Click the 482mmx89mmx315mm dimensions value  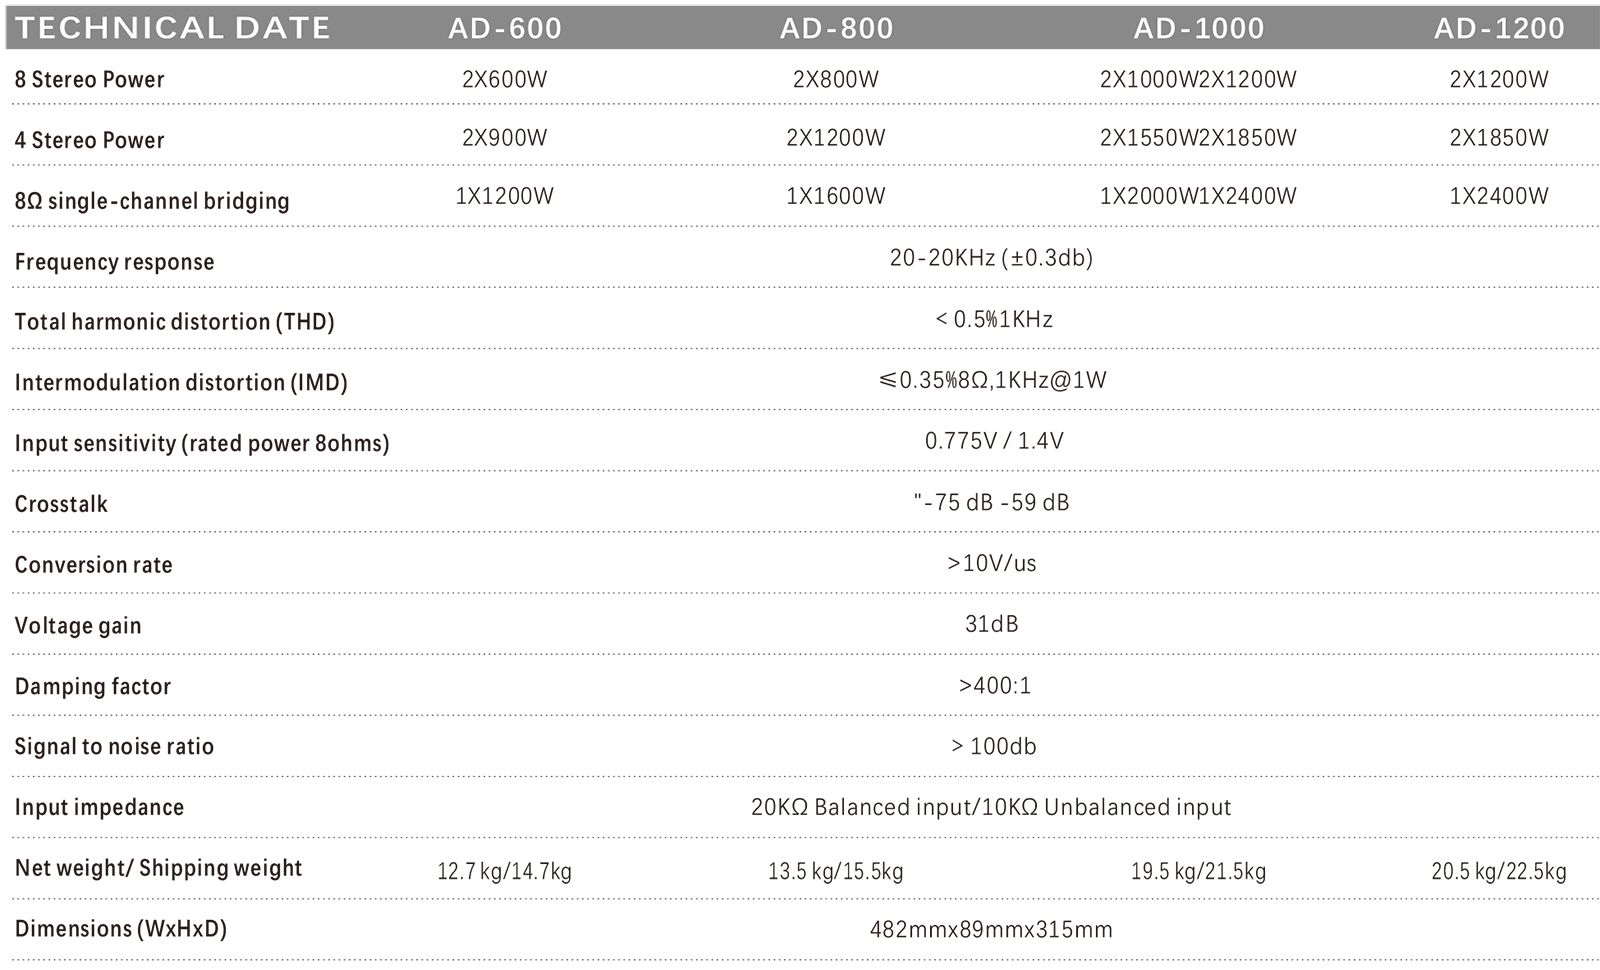991,930
